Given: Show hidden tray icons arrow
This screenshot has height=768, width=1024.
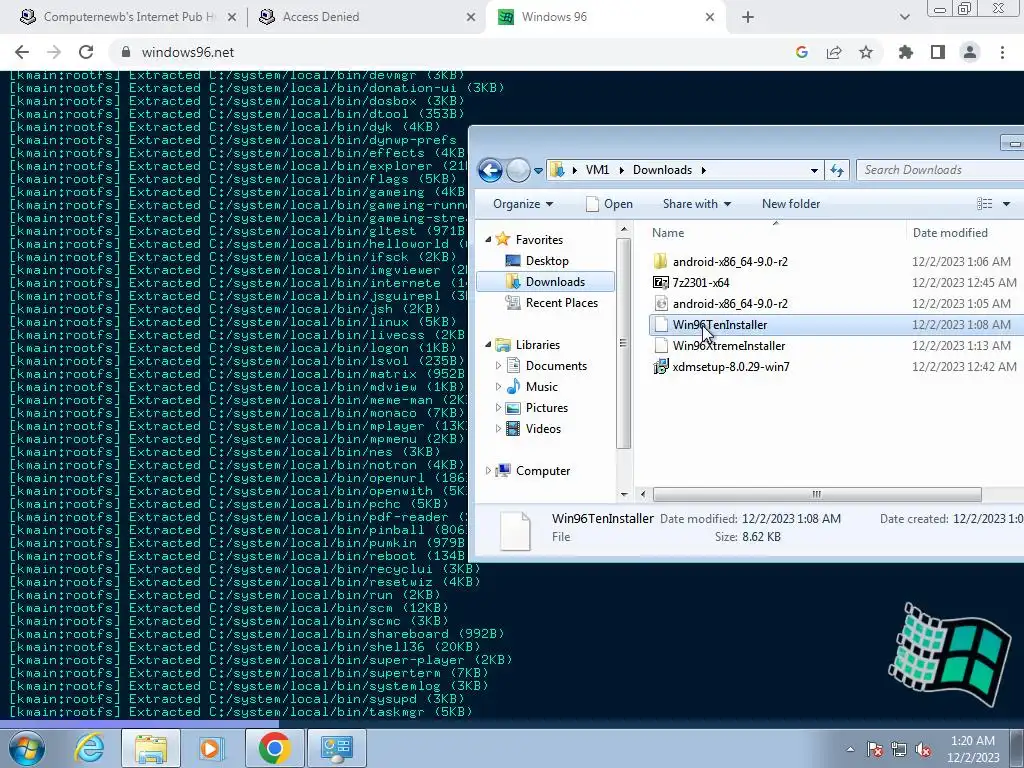Looking at the screenshot, I should click(850, 749).
